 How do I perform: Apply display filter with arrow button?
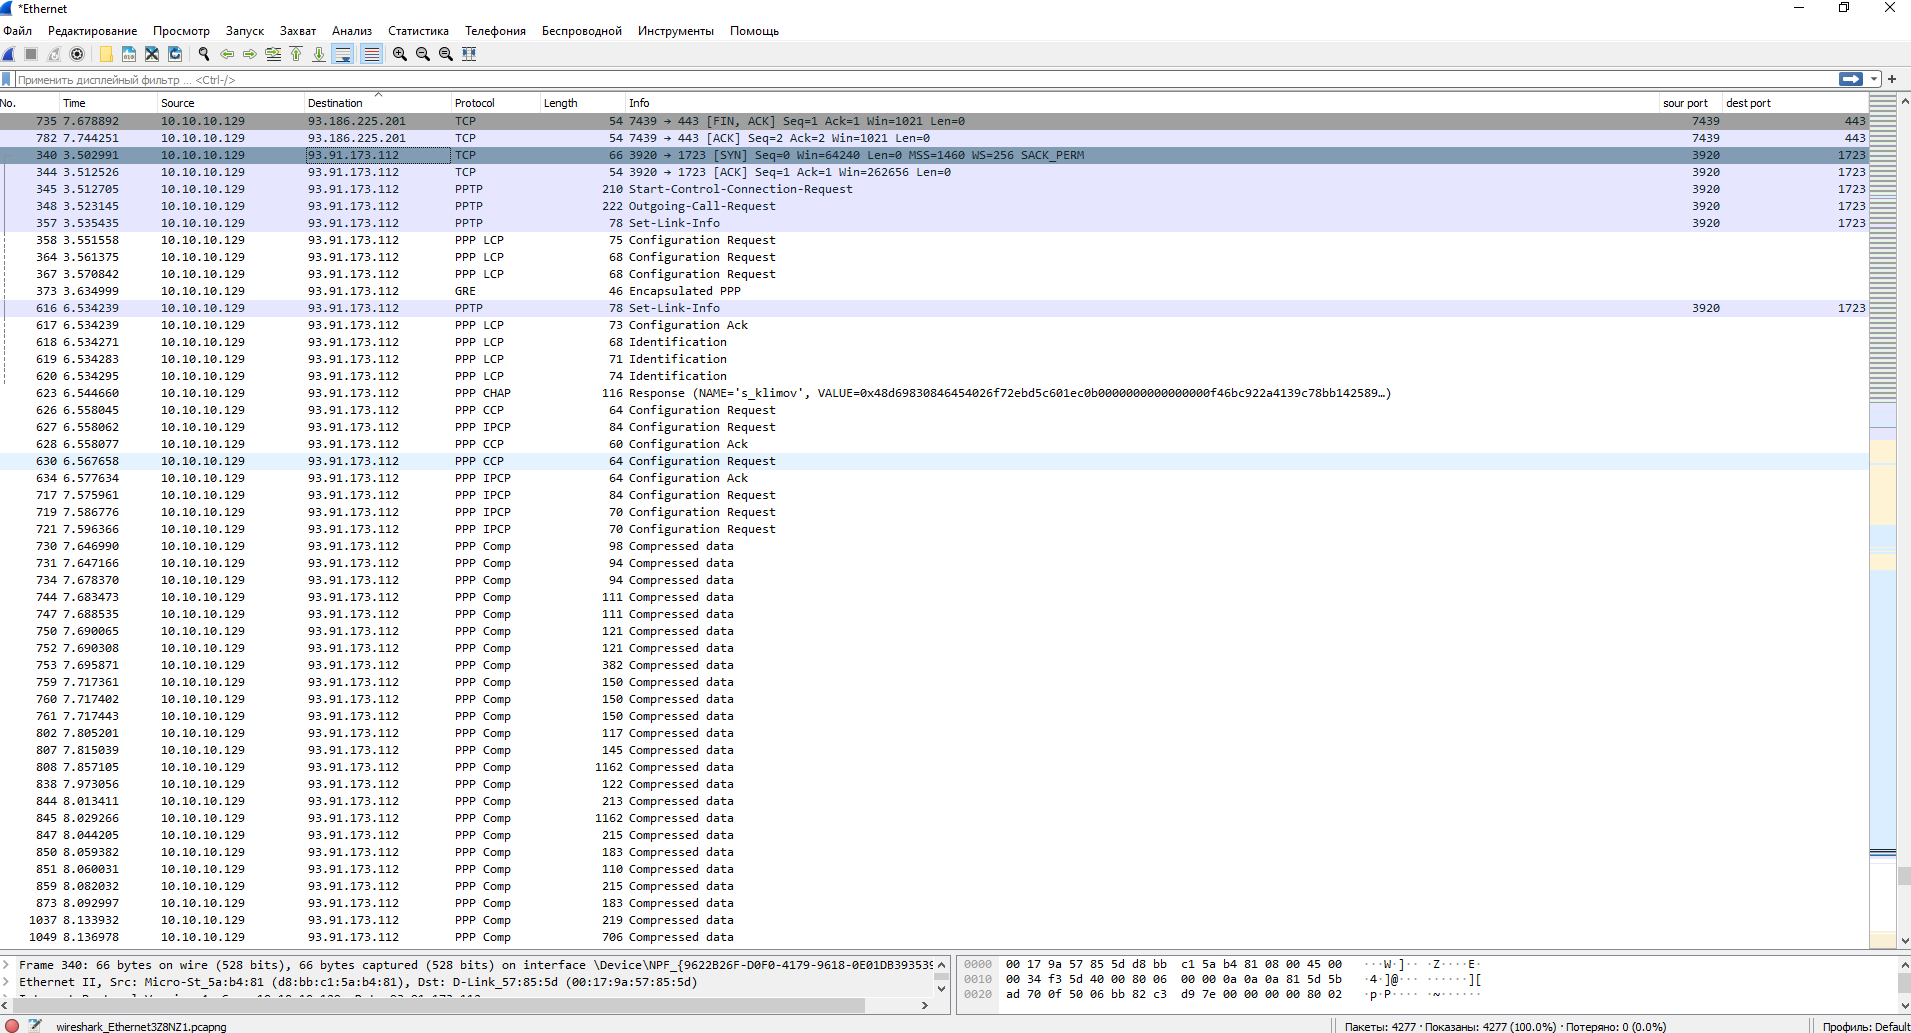1851,79
